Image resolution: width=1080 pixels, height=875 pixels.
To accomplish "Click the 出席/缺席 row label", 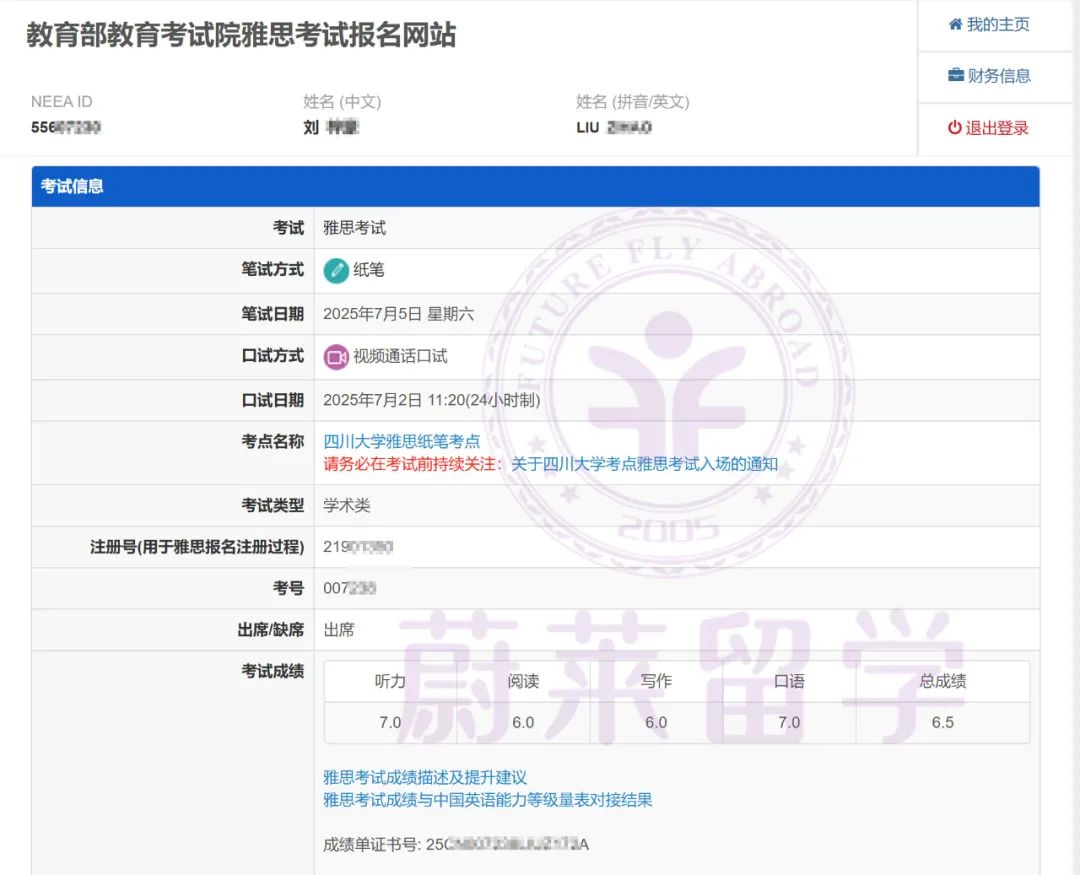I will [x=271, y=630].
